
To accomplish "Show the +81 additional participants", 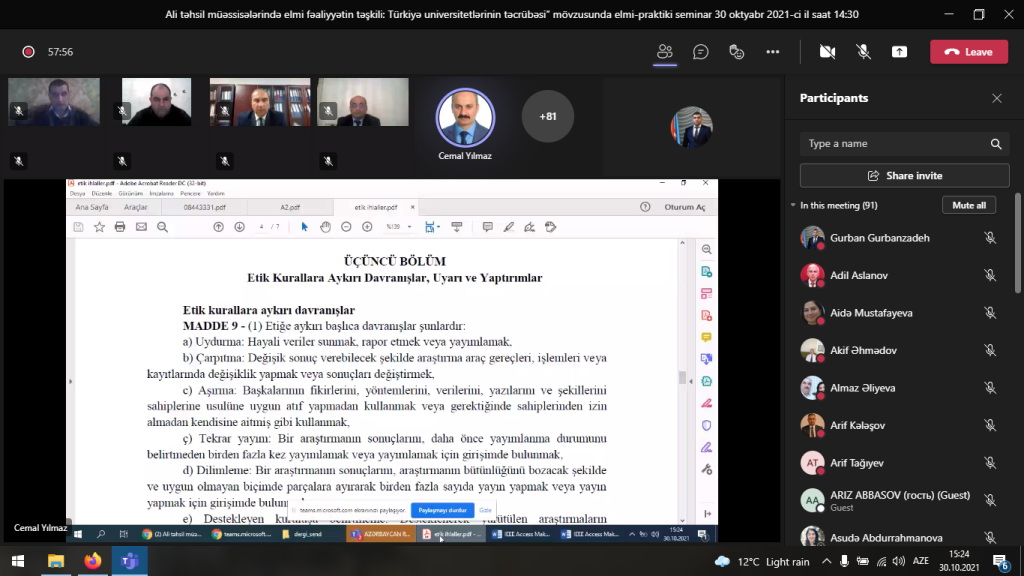I will (x=547, y=116).
